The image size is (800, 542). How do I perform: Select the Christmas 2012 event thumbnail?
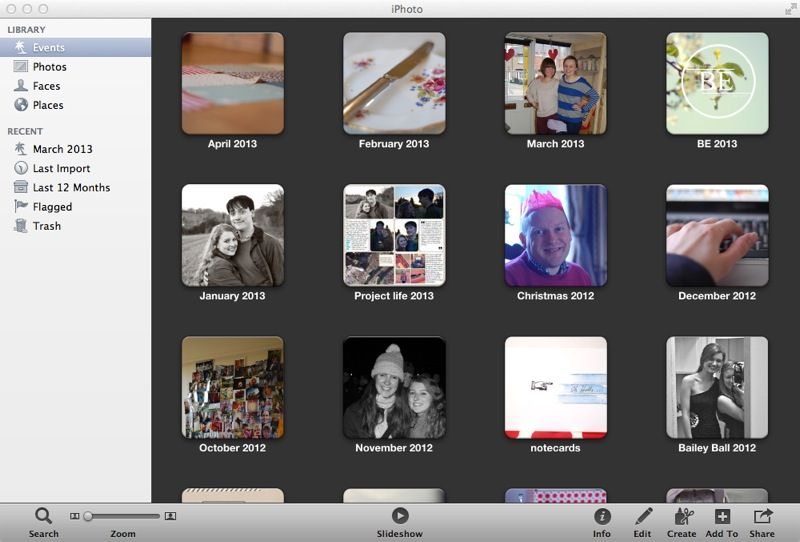(556, 235)
